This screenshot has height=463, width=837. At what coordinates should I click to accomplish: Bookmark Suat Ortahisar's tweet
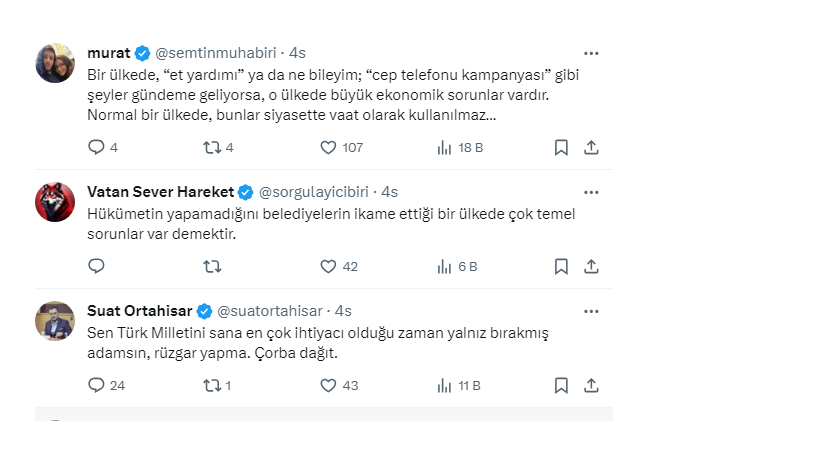pos(561,385)
